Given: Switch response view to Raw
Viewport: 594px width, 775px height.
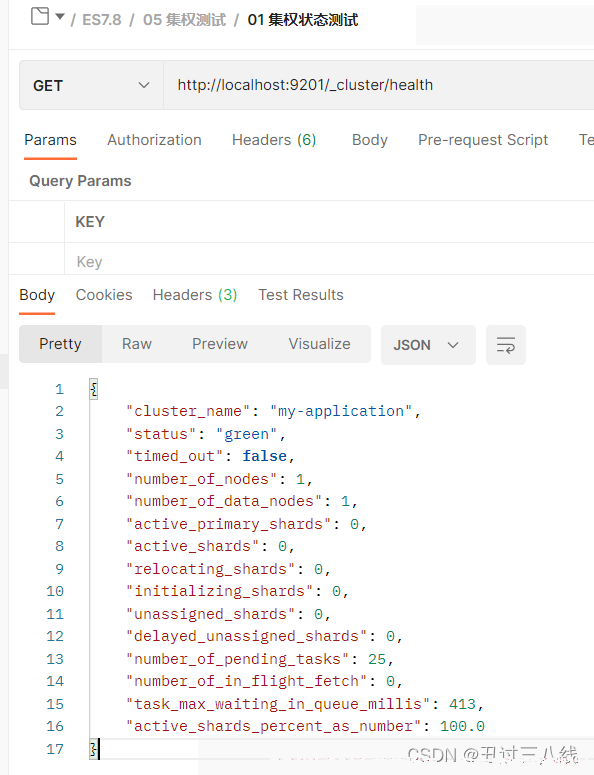Looking at the screenshot, I should click(x=137, y=344).
